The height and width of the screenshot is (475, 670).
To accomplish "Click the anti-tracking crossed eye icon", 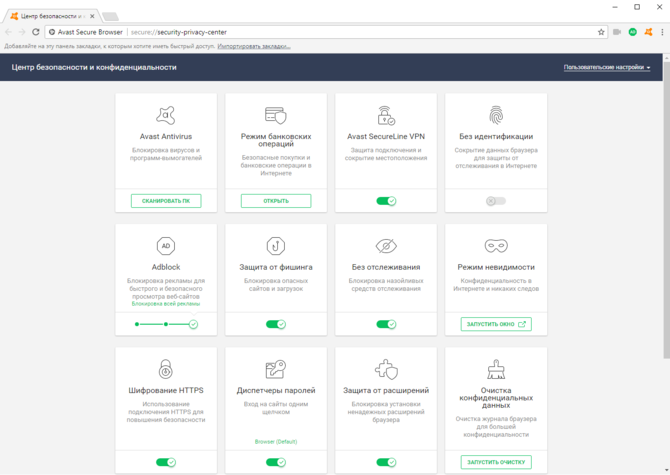I will pos(386,246).
